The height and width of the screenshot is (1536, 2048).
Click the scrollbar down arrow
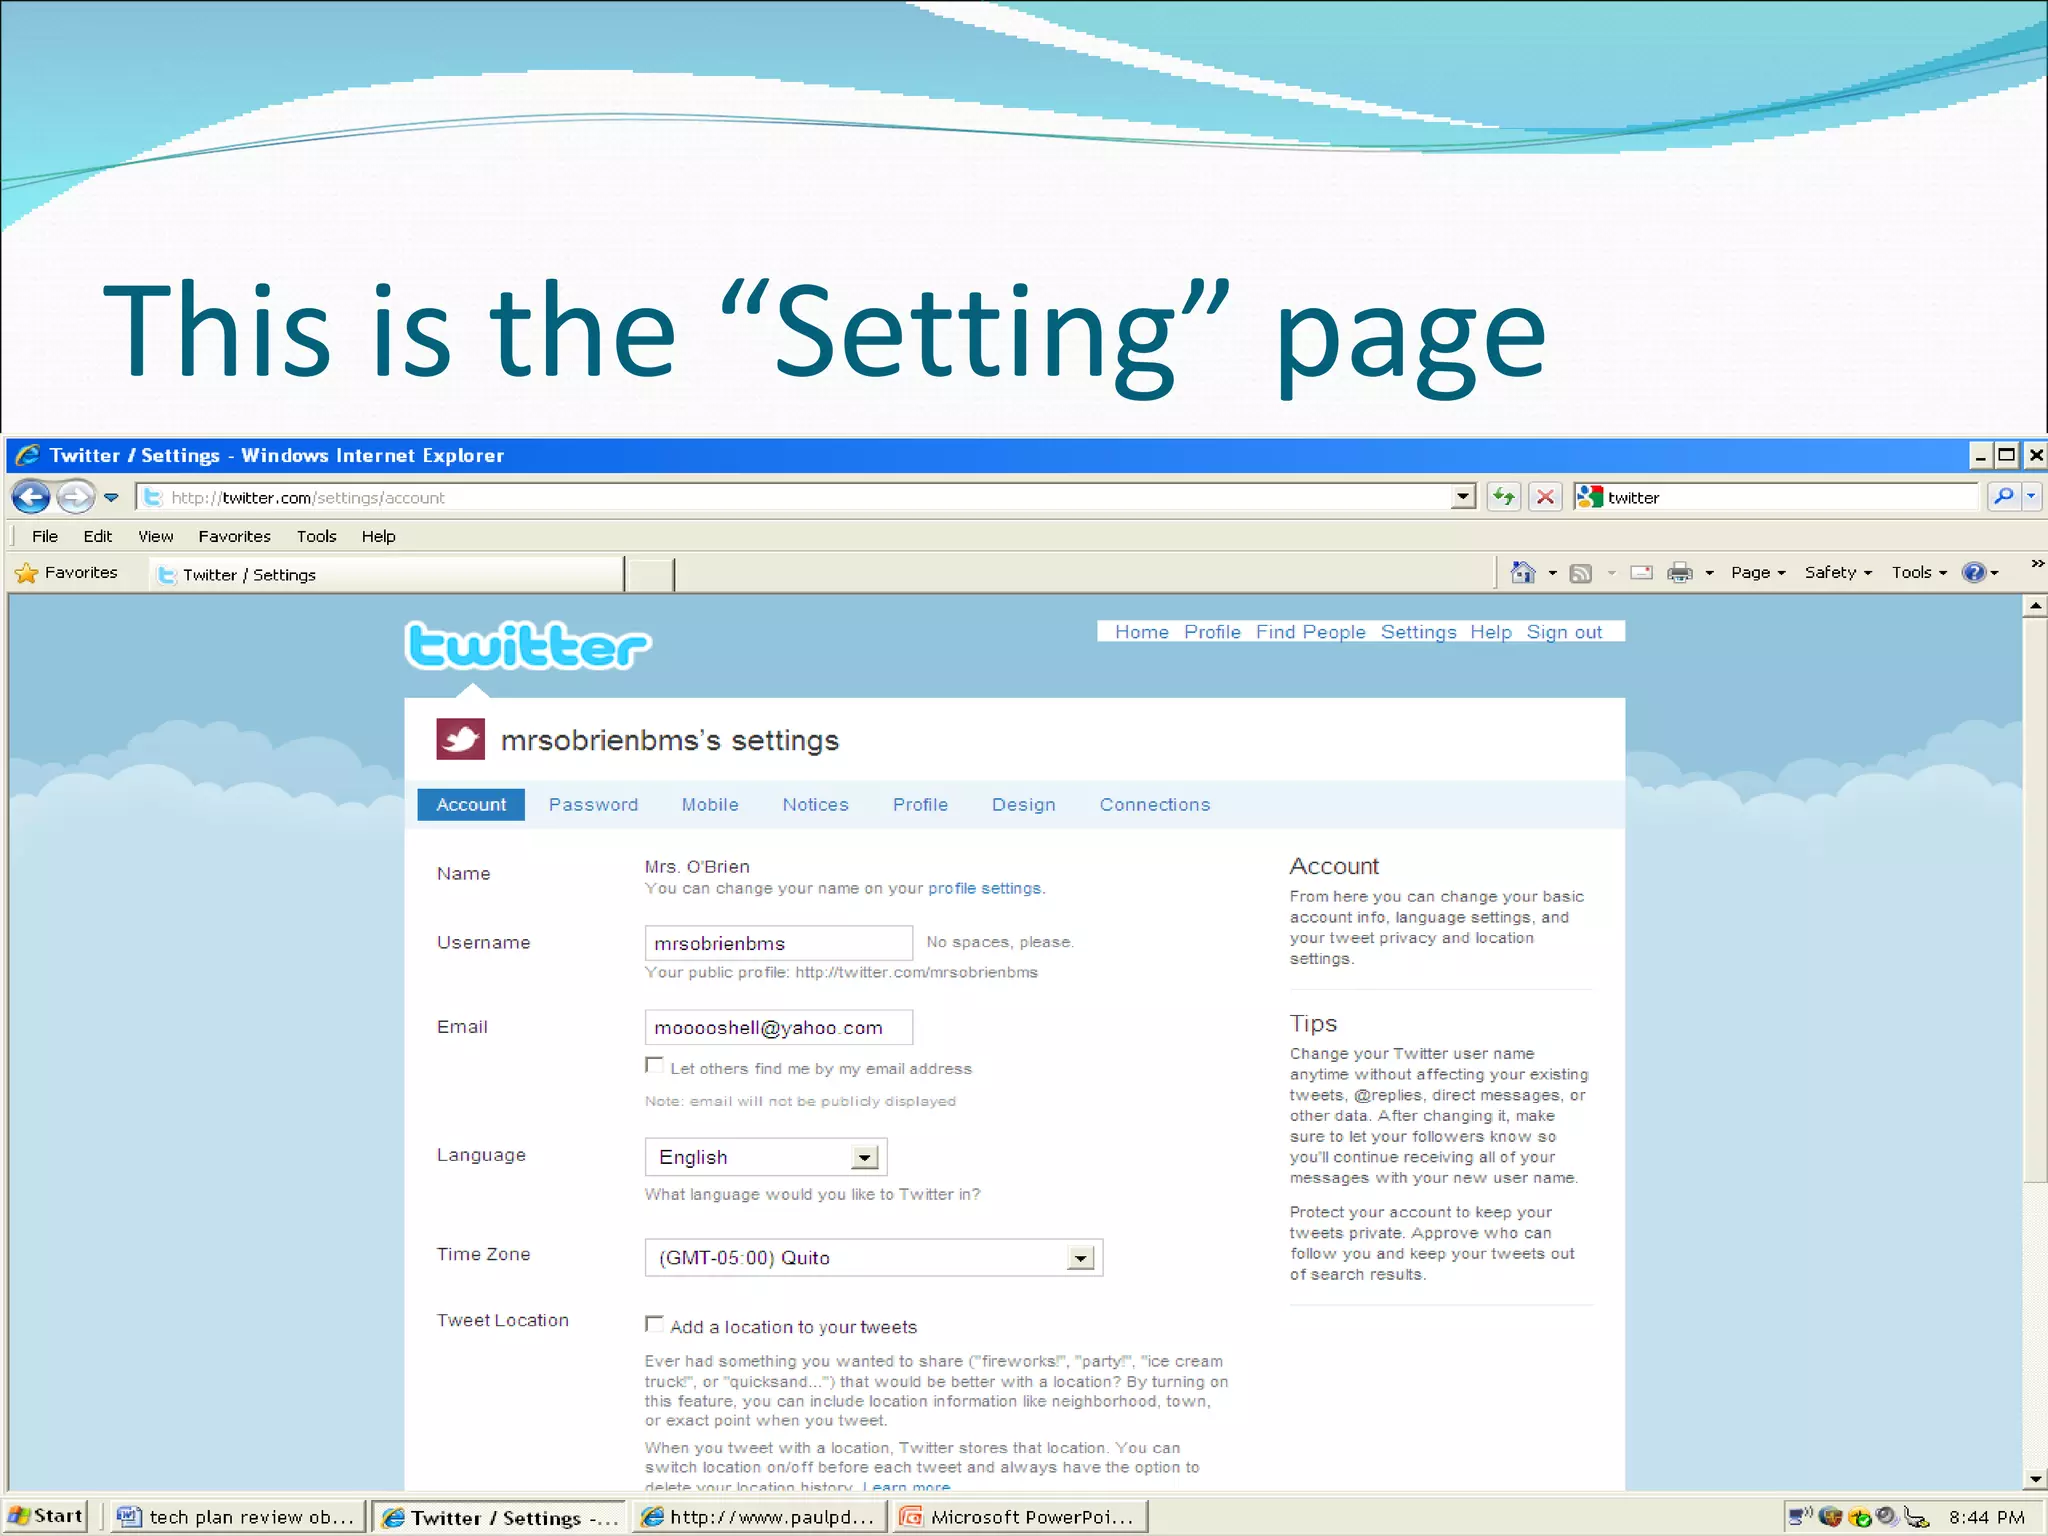pyautogui.click(x=2035, y=1479)
